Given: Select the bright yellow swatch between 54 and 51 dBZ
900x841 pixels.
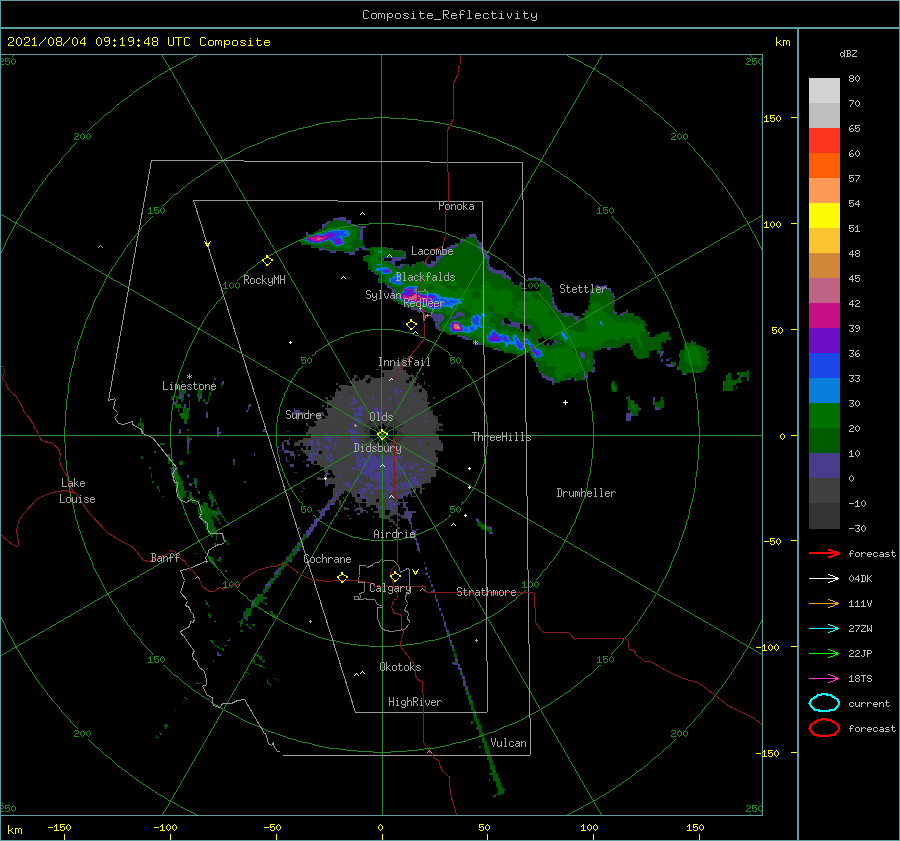Looking at the screenshot, I should (824, 216).
